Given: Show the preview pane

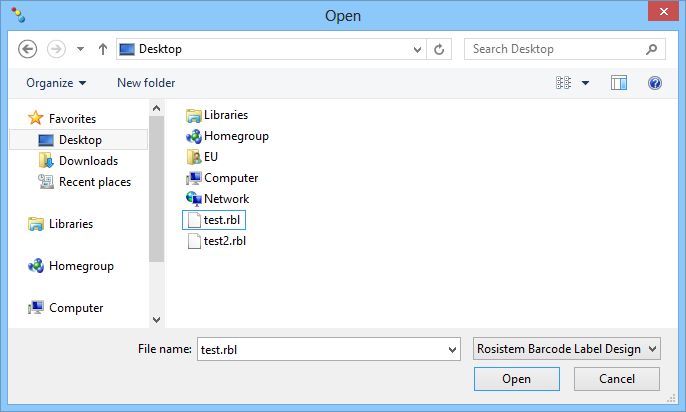Looking at the screenshot, I should point(619,83).
